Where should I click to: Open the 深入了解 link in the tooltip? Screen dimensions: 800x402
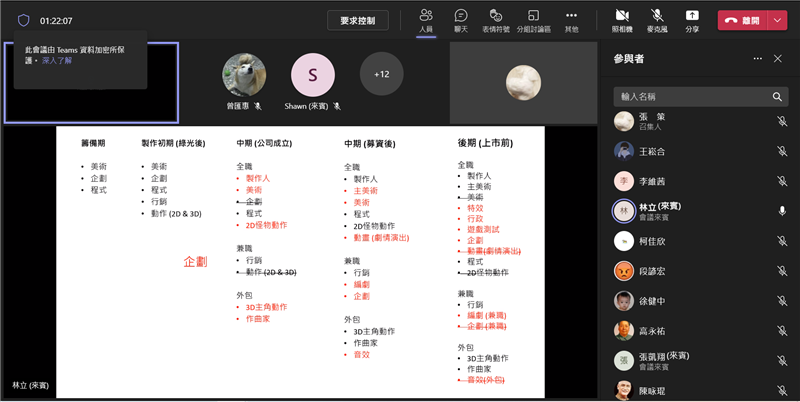(58, 61)
